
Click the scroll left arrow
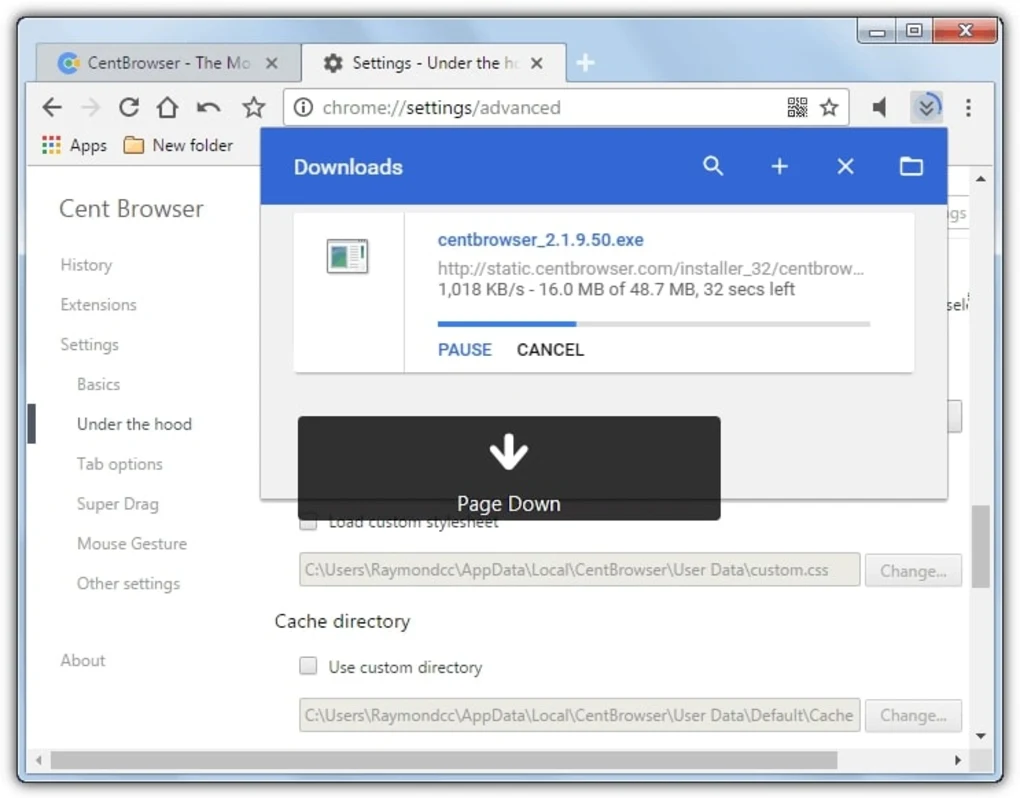click(38, 760)
